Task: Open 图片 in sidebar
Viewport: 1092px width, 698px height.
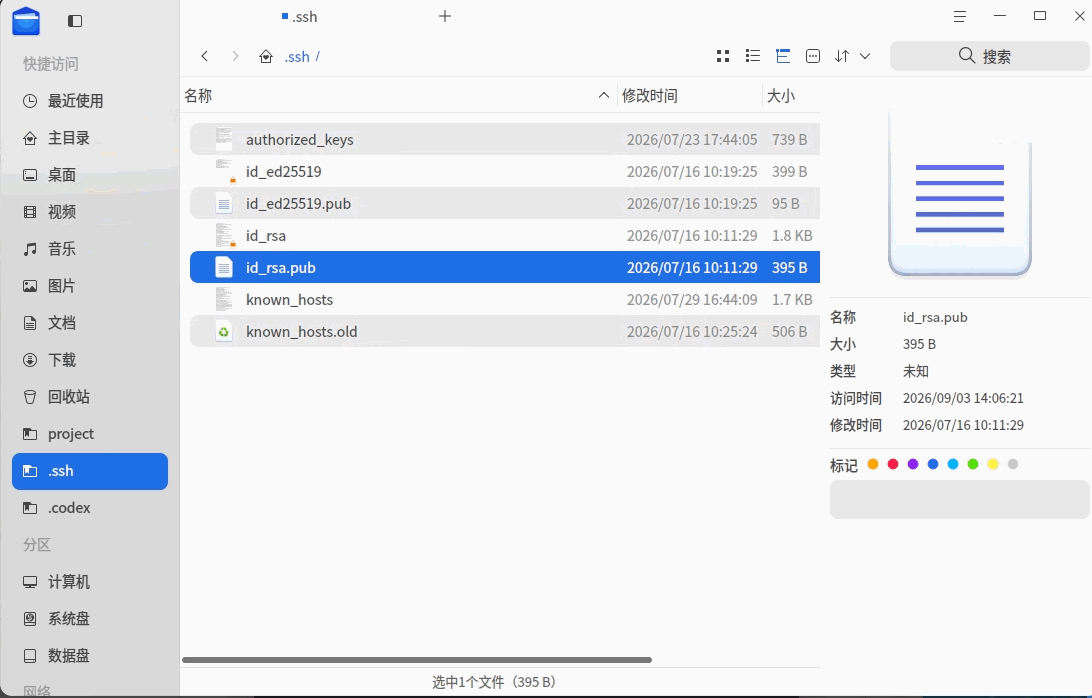Action: (x=90, y=286)
